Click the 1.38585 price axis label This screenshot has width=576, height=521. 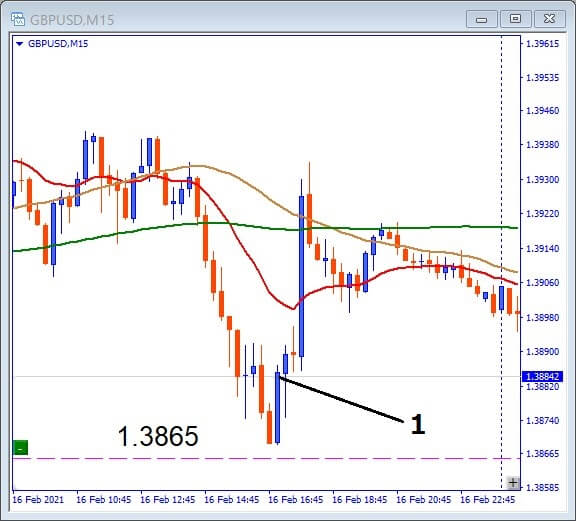(x=543, y=488)
